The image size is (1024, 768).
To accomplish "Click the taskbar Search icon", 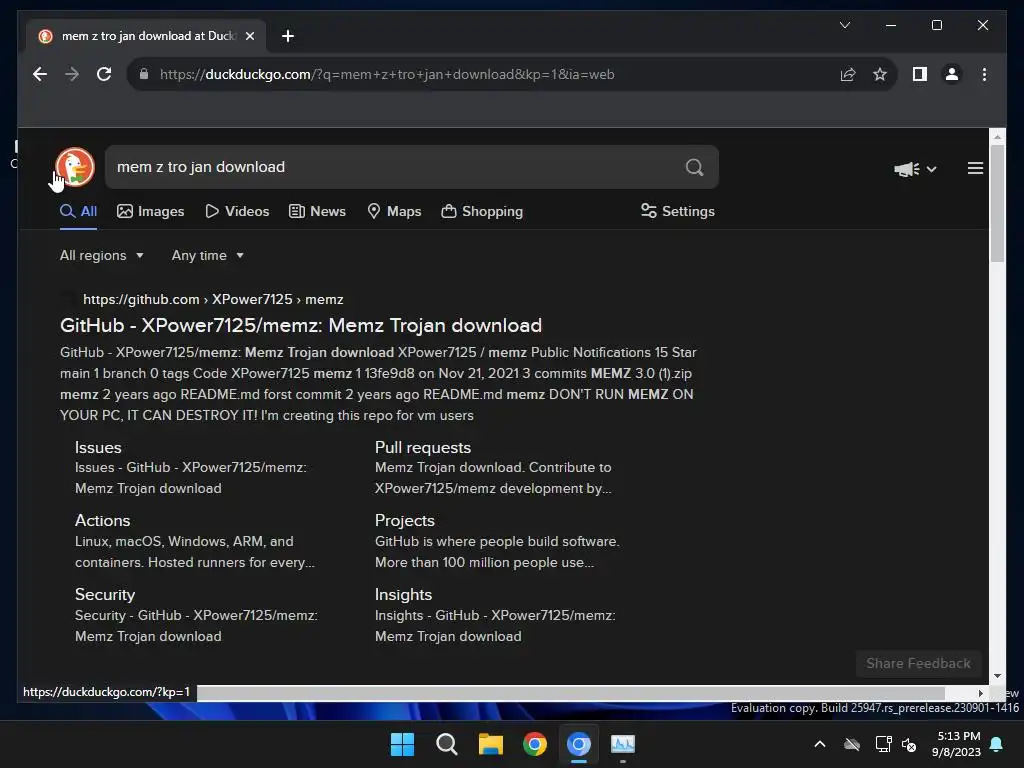I will pos(447,744).
